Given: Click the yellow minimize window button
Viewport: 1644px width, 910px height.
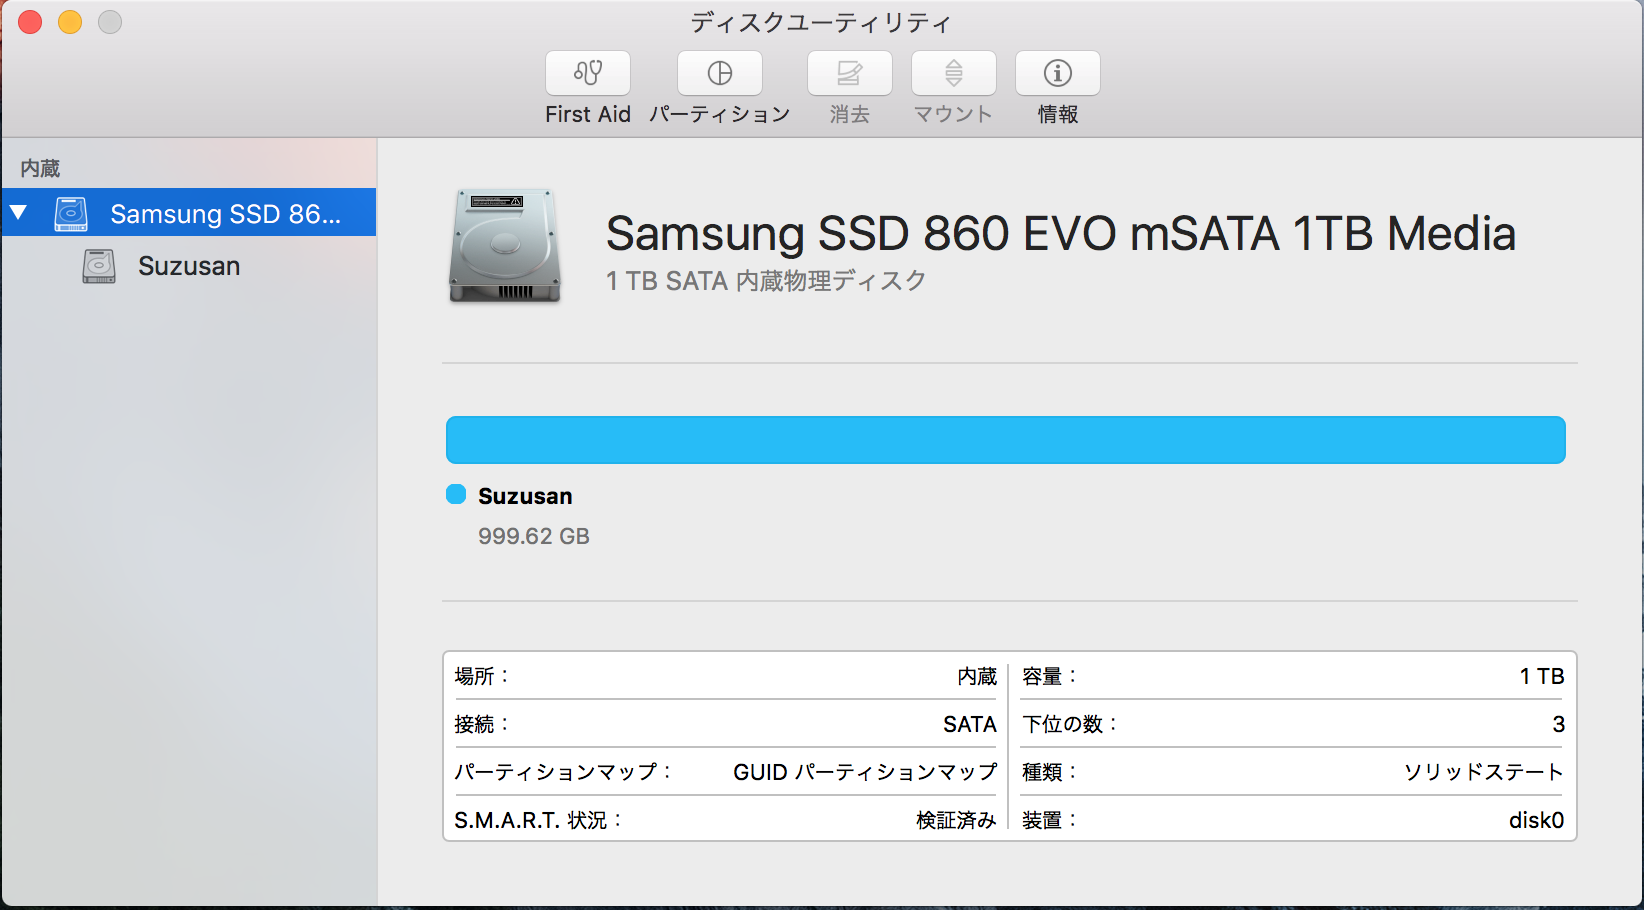Looking at the screenshot, I should pos(70,22).
